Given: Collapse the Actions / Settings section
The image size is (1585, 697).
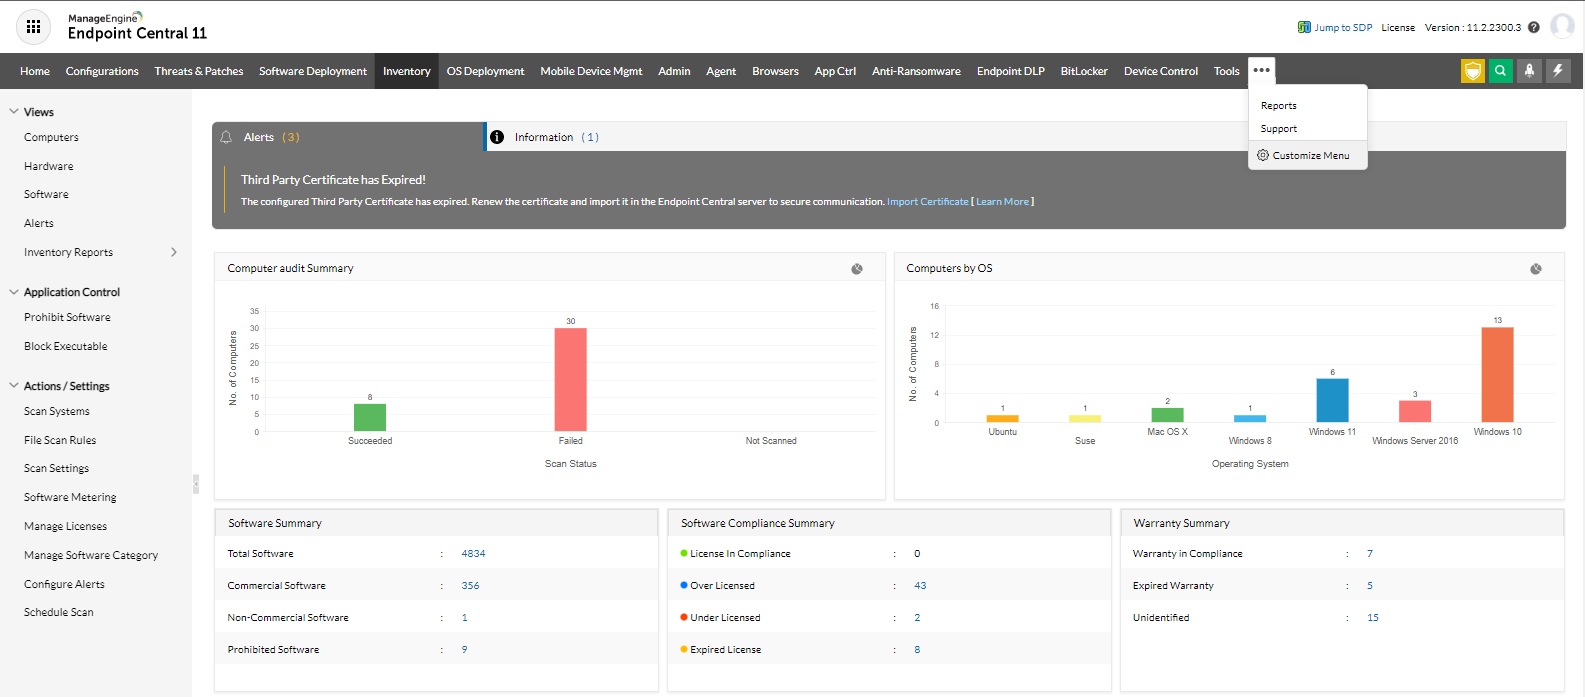Looking at the screenshot, I should [x=14, y=386].
